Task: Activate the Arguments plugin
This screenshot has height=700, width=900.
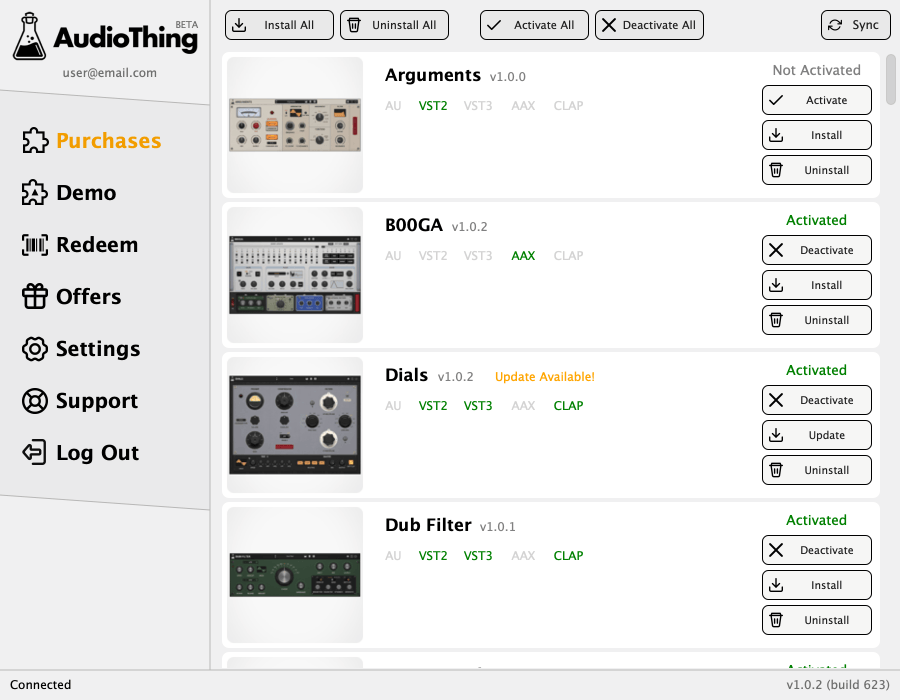Action: click(x=816, y=100)
